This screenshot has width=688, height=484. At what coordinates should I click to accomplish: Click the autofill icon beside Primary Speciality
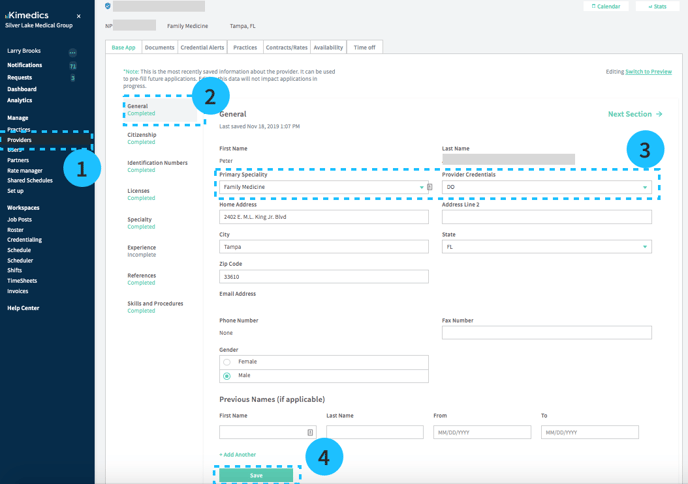(x=430, y=187)
